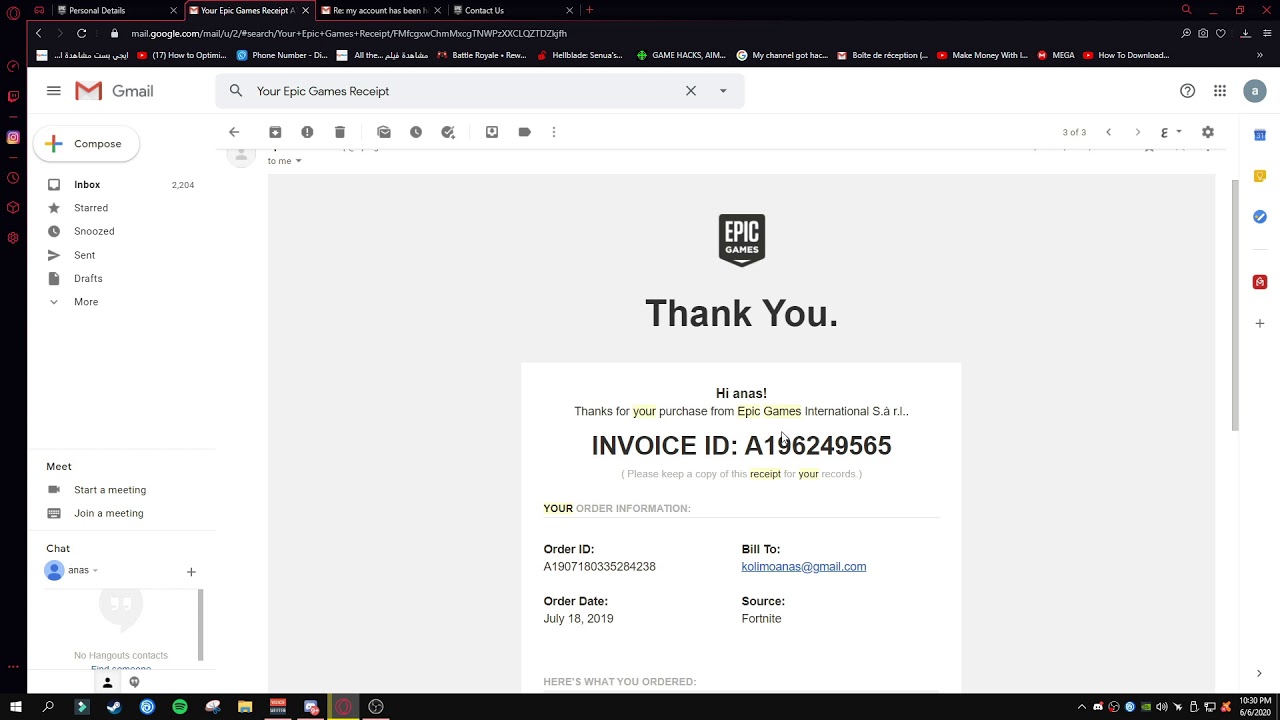Switch to the Contact Us tab
This screenshot has height=720, width=1280.
click(x=513, y=10)
